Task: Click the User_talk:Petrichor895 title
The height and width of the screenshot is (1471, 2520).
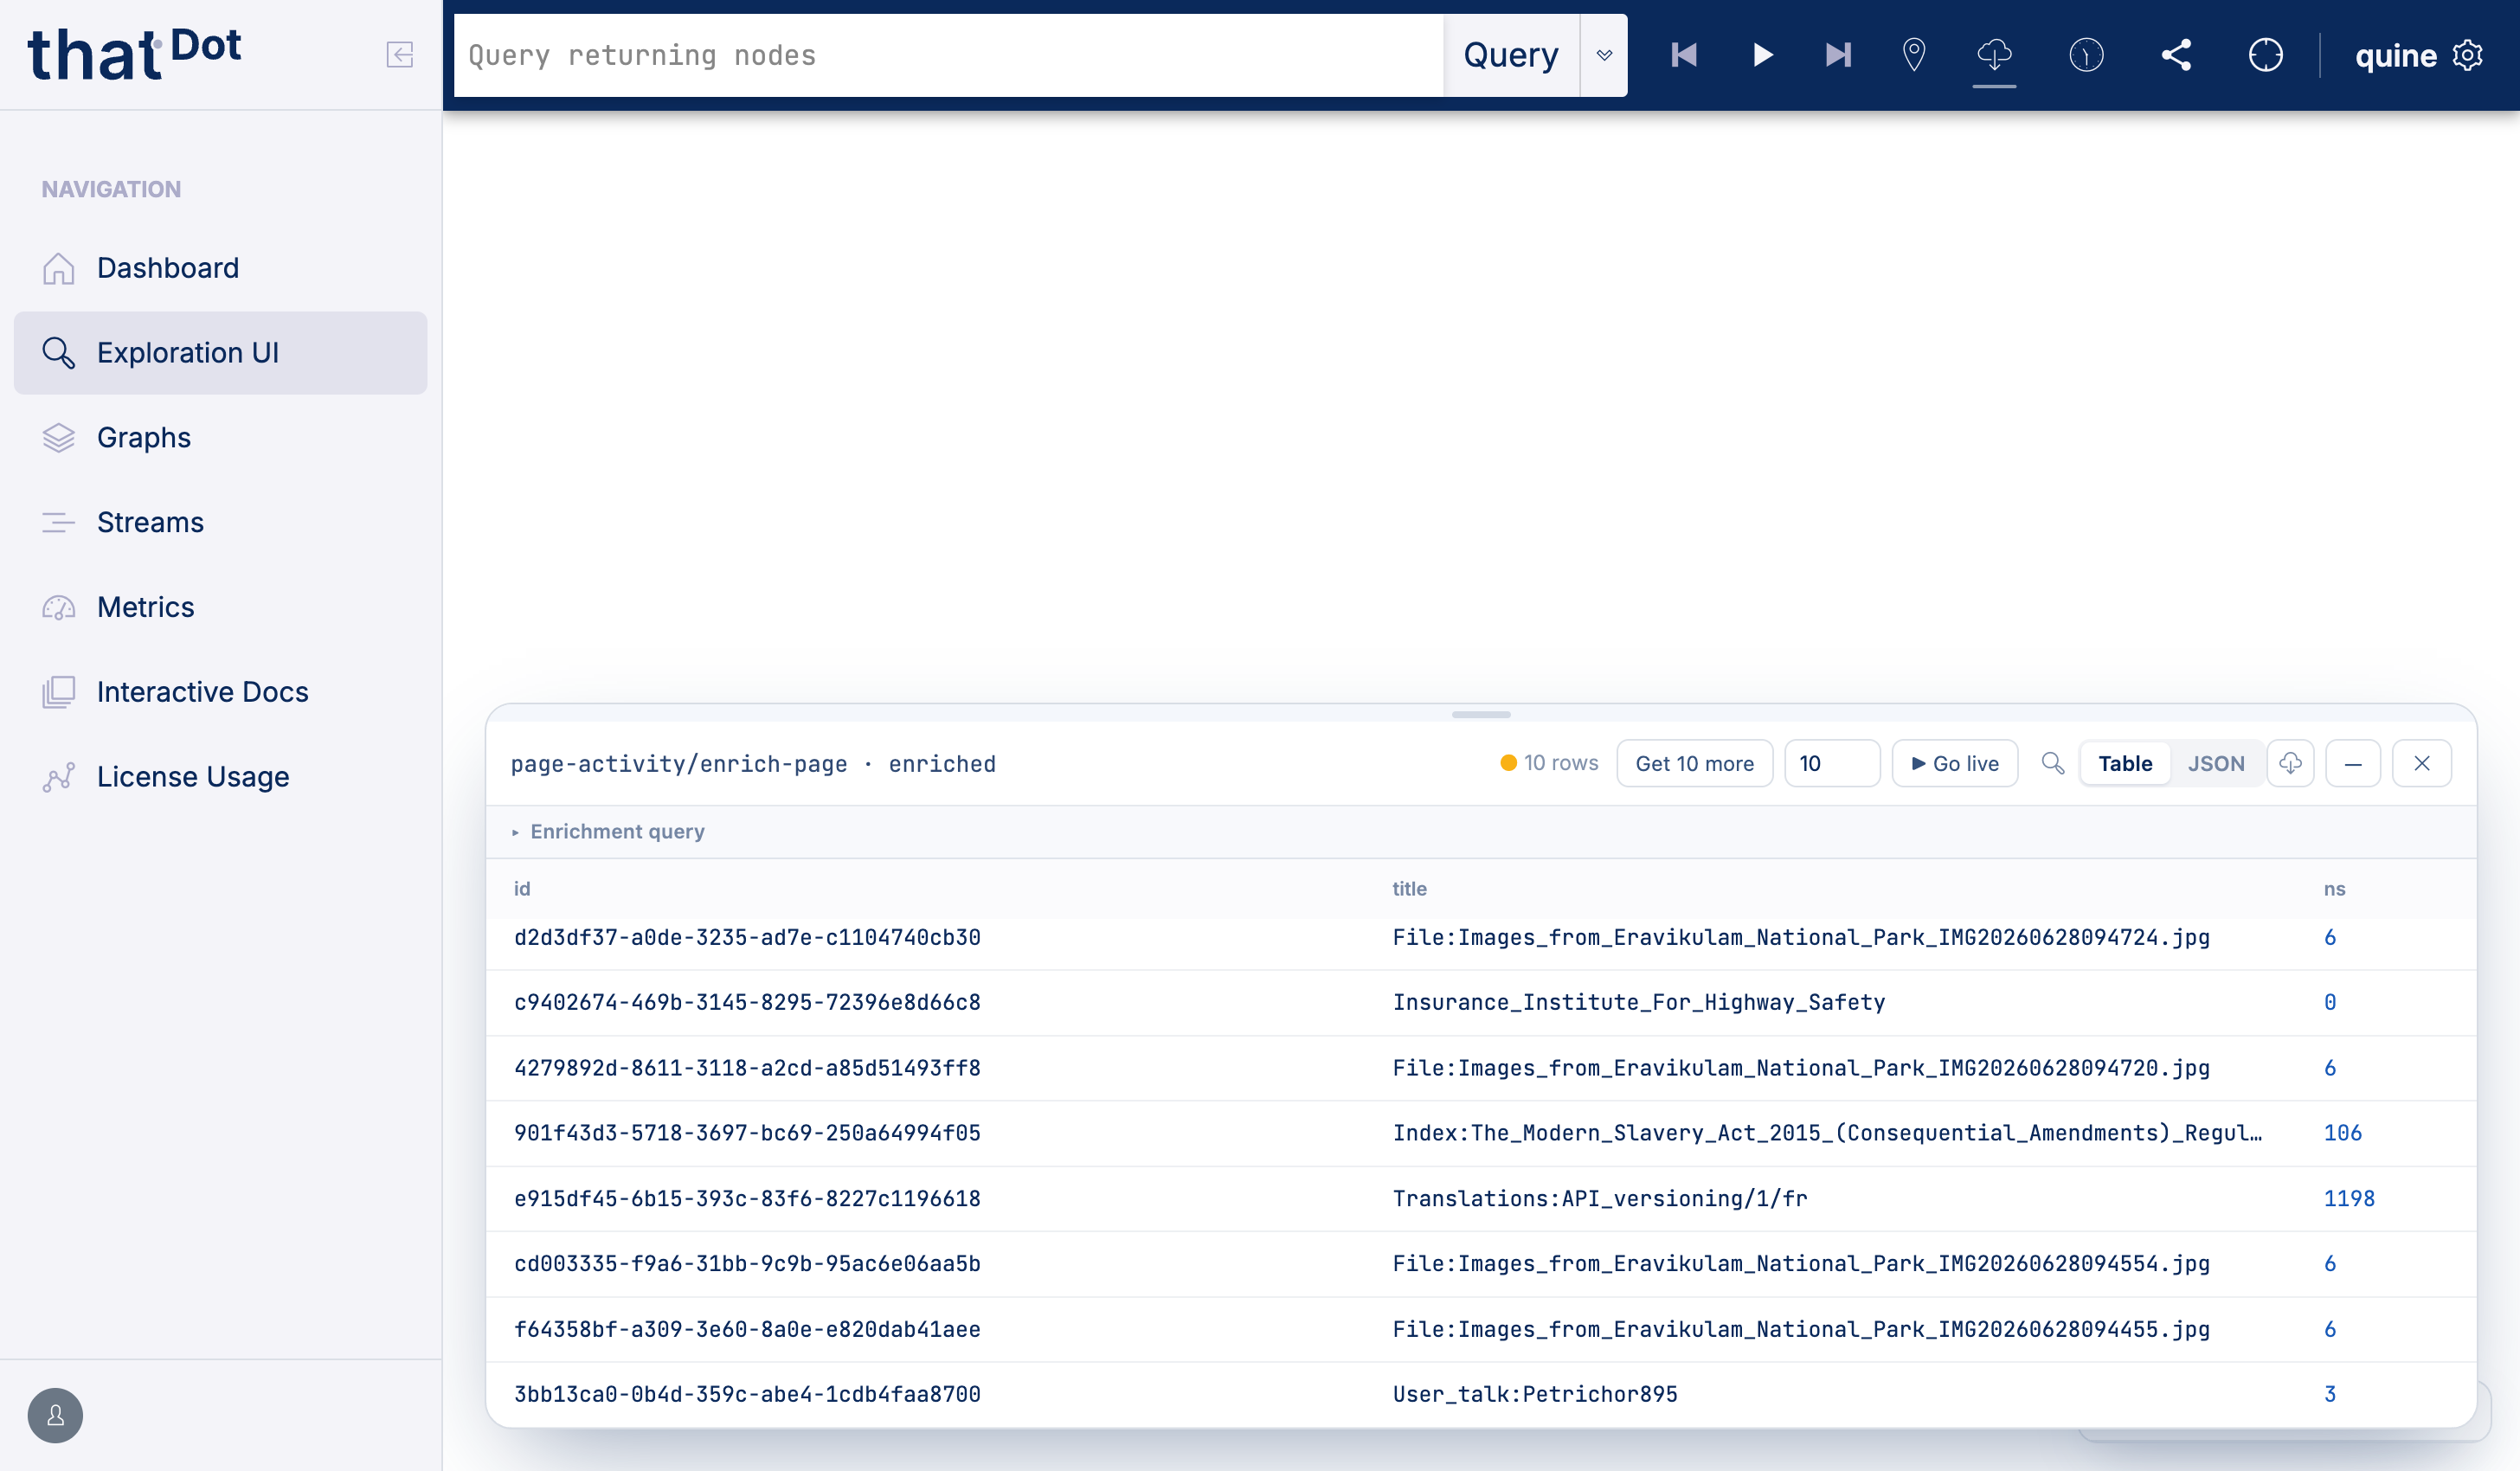Action: 1535,1394
